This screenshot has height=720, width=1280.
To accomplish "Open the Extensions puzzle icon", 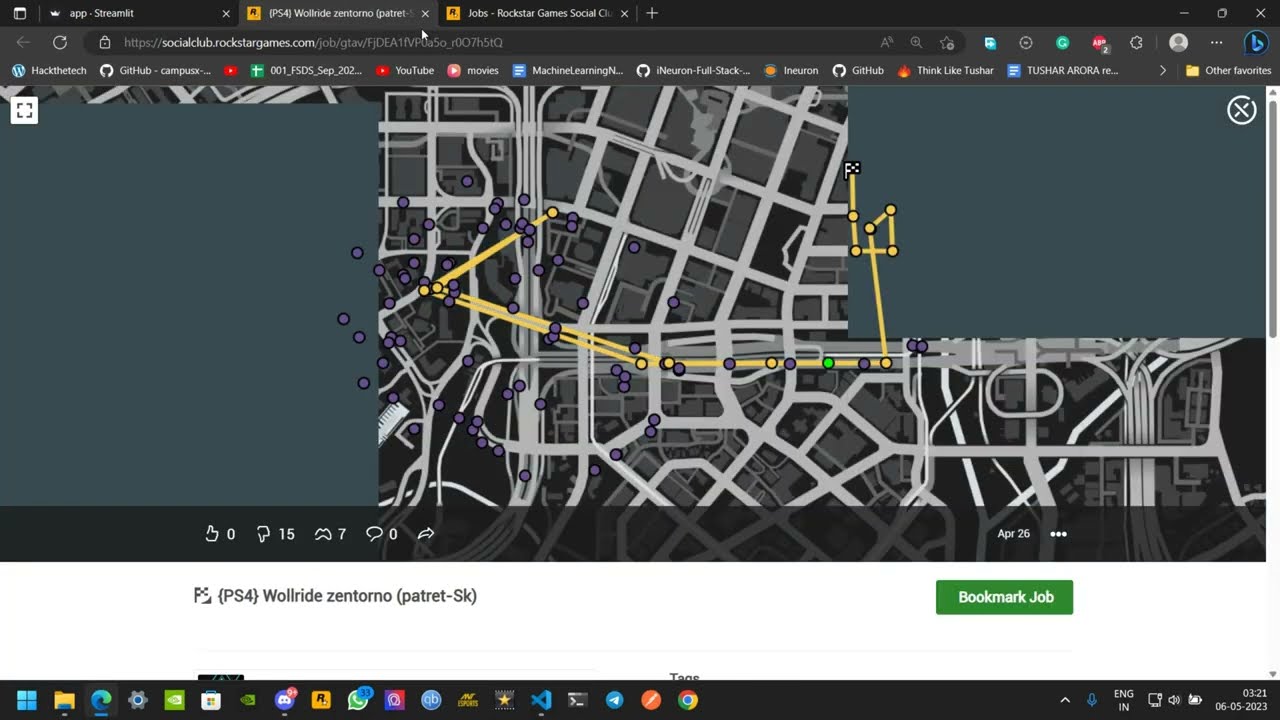I will click(x=1136, y=42).
